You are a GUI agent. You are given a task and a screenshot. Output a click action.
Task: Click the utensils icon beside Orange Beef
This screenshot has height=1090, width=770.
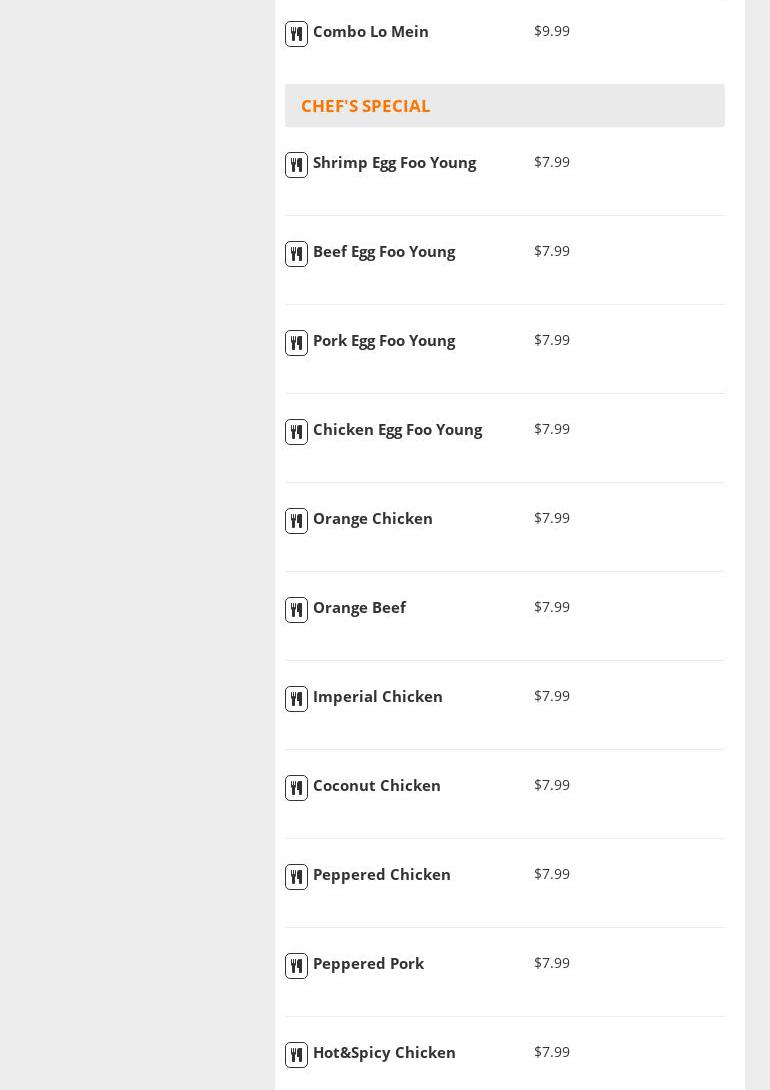click(x=296, y=610)
